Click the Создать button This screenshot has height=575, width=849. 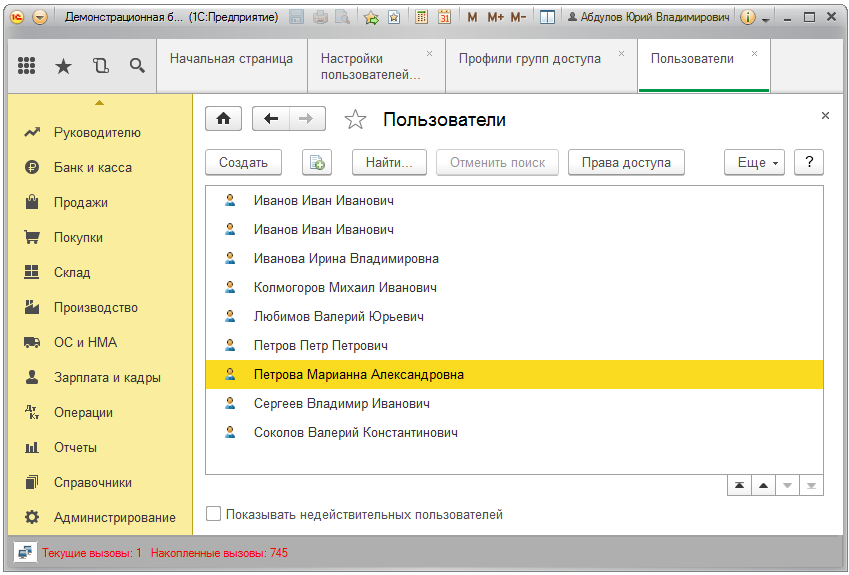(243, 163)
